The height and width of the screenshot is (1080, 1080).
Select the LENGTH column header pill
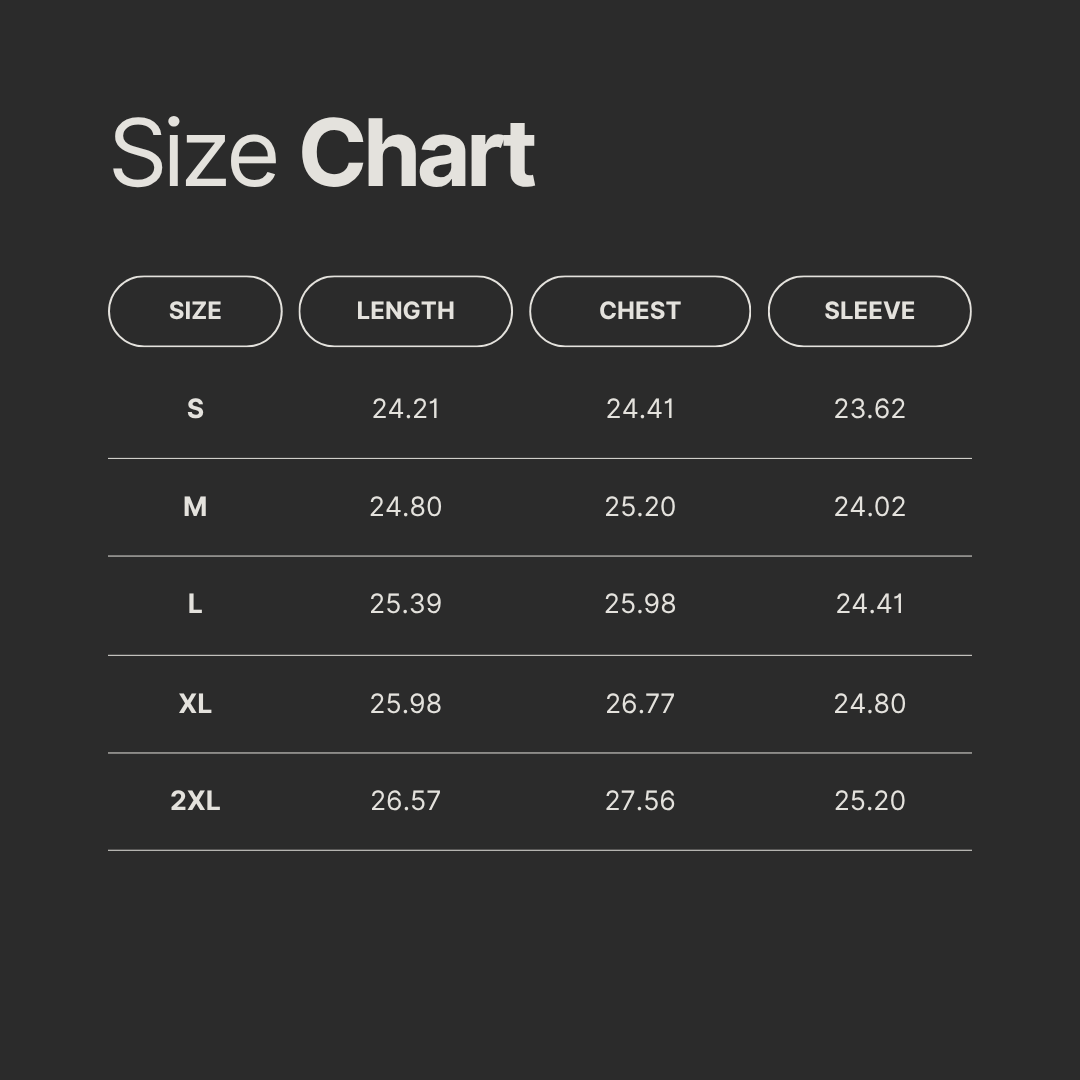(x=405, y=311)
